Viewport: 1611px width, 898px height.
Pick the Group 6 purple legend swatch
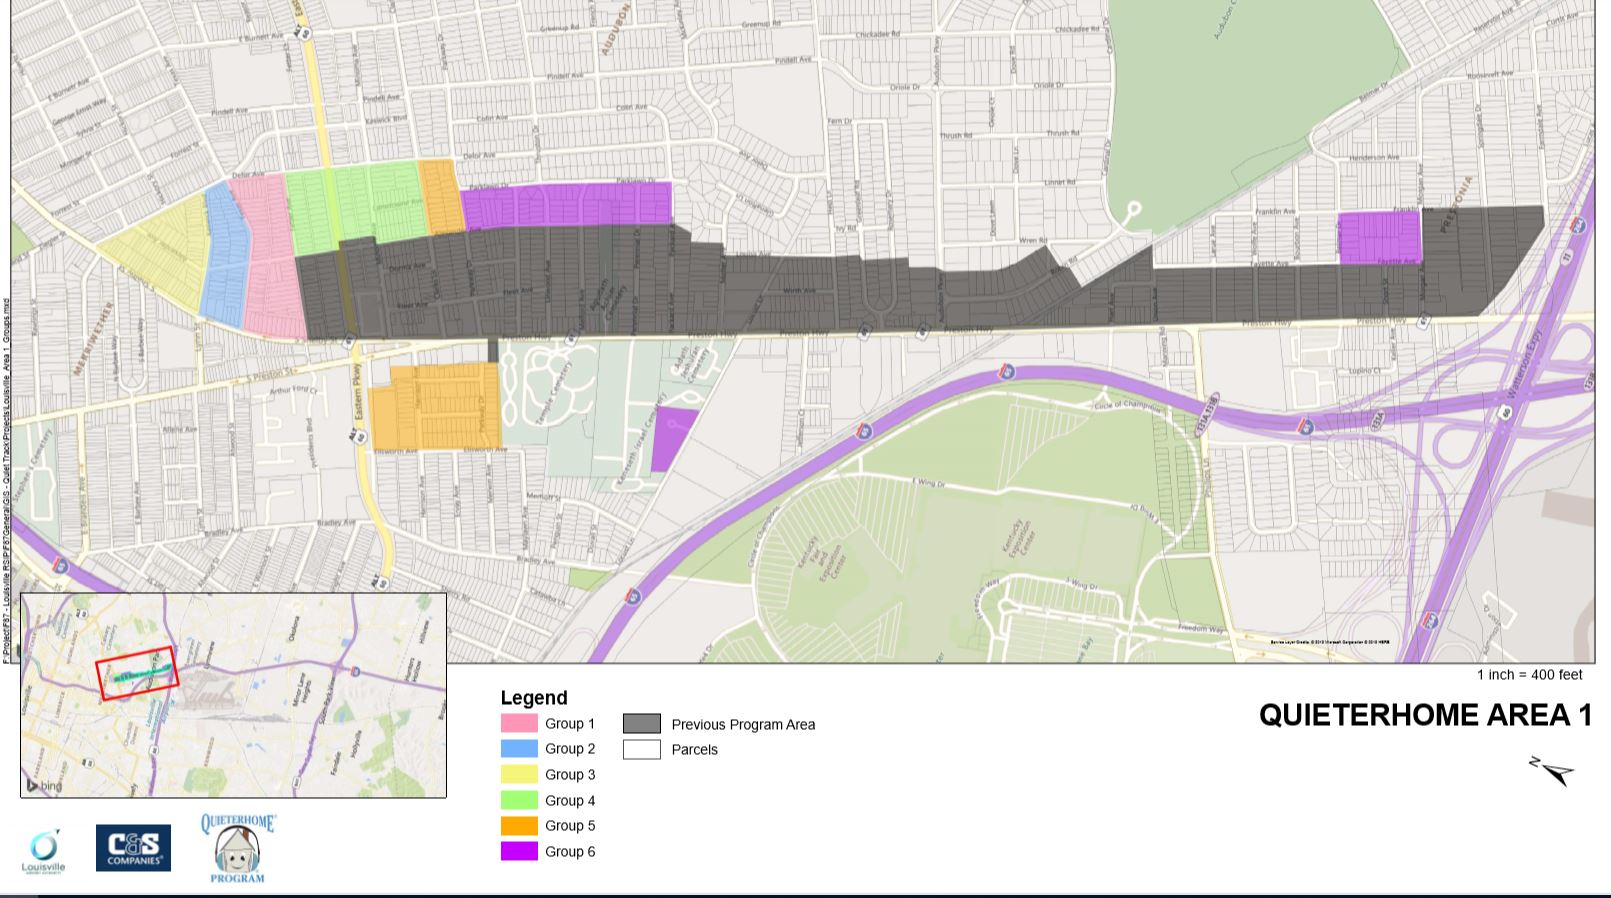pyautogui.click(x=519, y=851)
